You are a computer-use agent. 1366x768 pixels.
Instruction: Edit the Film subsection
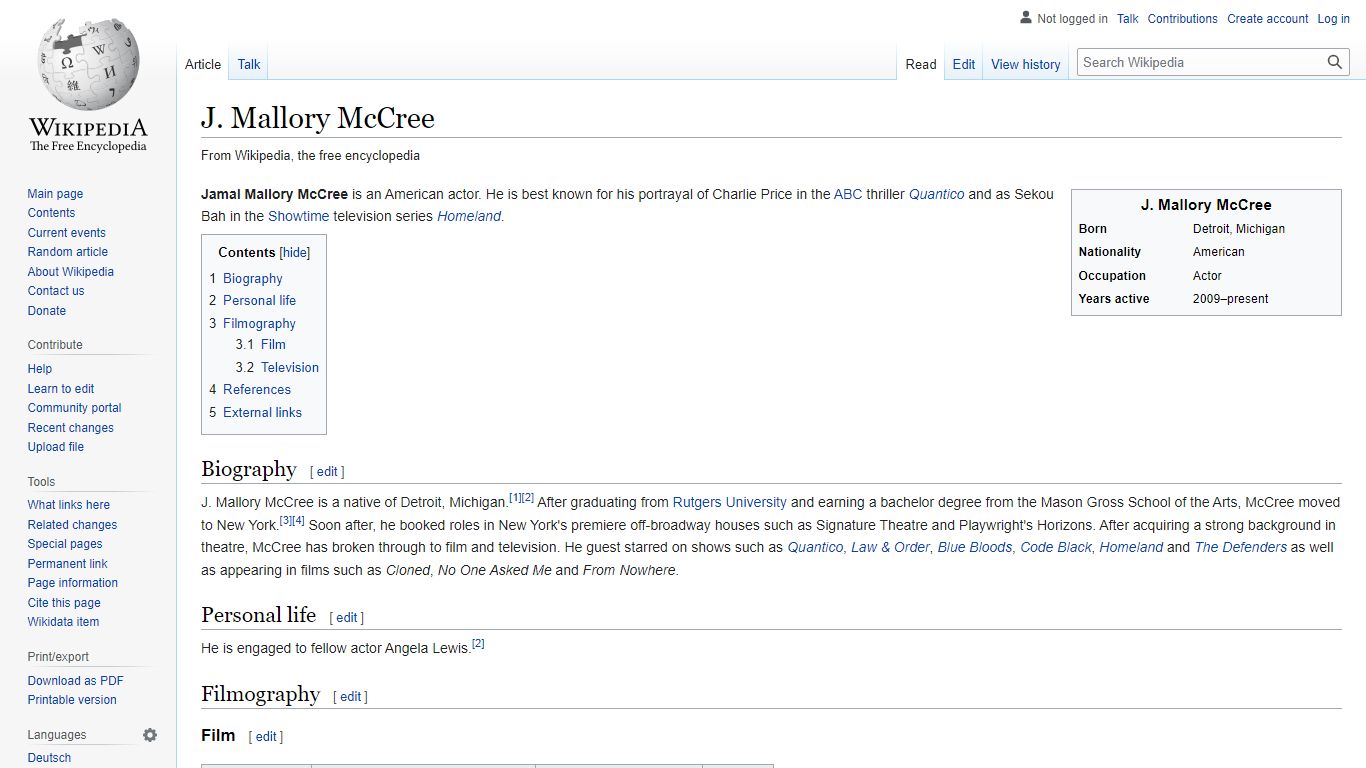[x=266, y=737]
